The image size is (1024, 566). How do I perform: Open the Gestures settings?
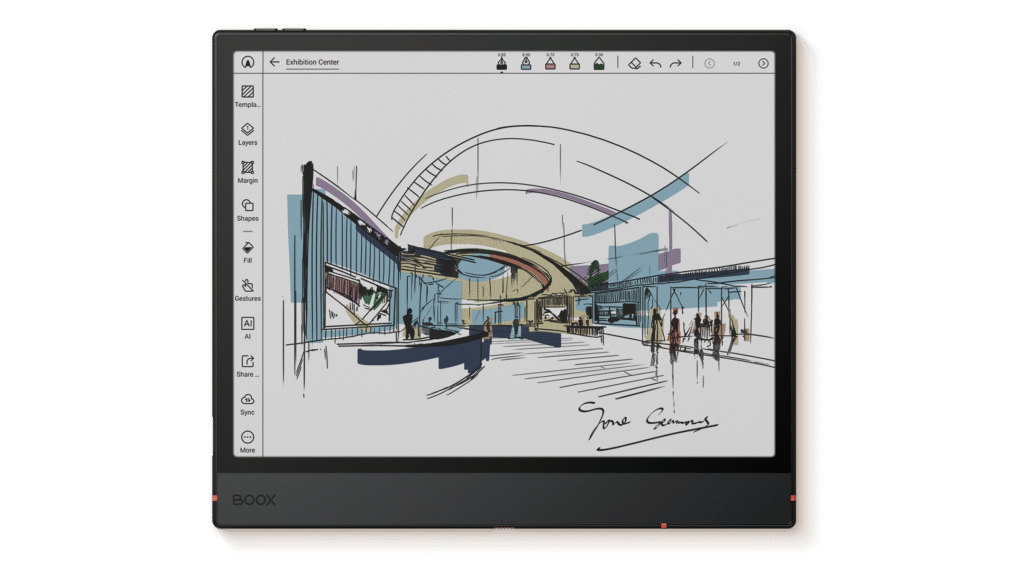click(x=247, y=286)
